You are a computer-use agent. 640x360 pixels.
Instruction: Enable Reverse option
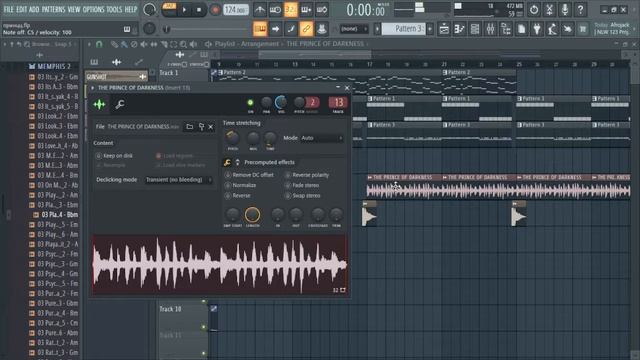238,196
